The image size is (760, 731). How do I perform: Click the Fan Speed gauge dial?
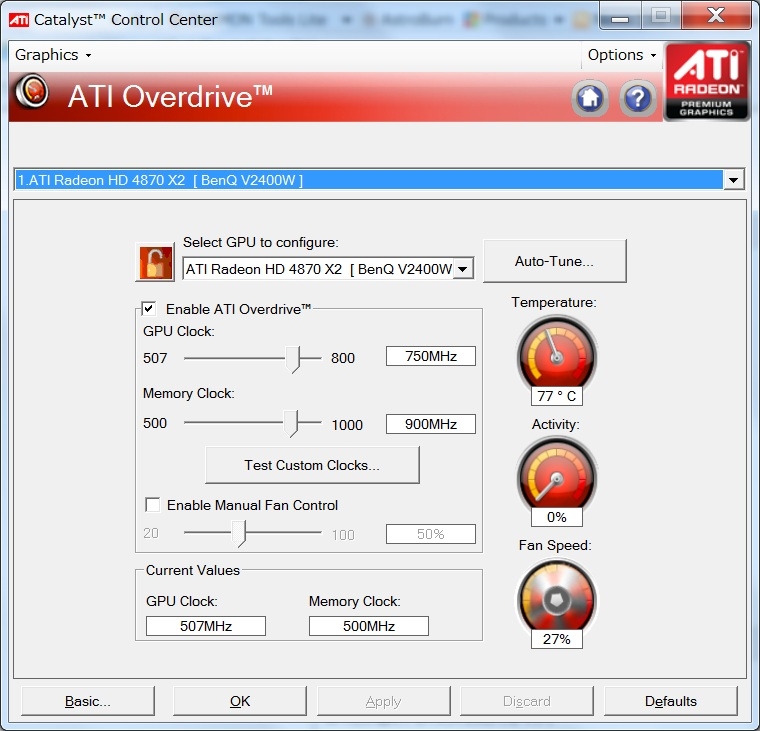[x=557, y=595]
